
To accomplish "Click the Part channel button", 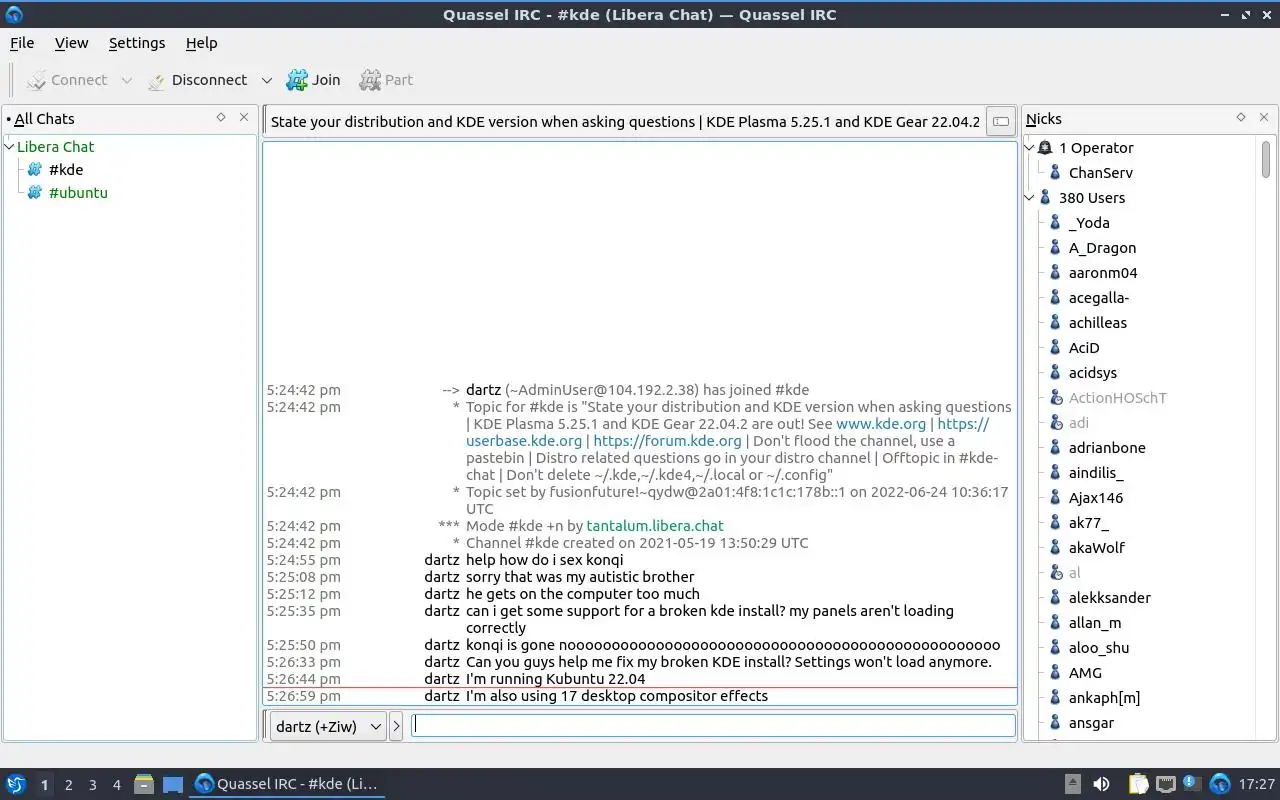I will click(x=386, y=80).
